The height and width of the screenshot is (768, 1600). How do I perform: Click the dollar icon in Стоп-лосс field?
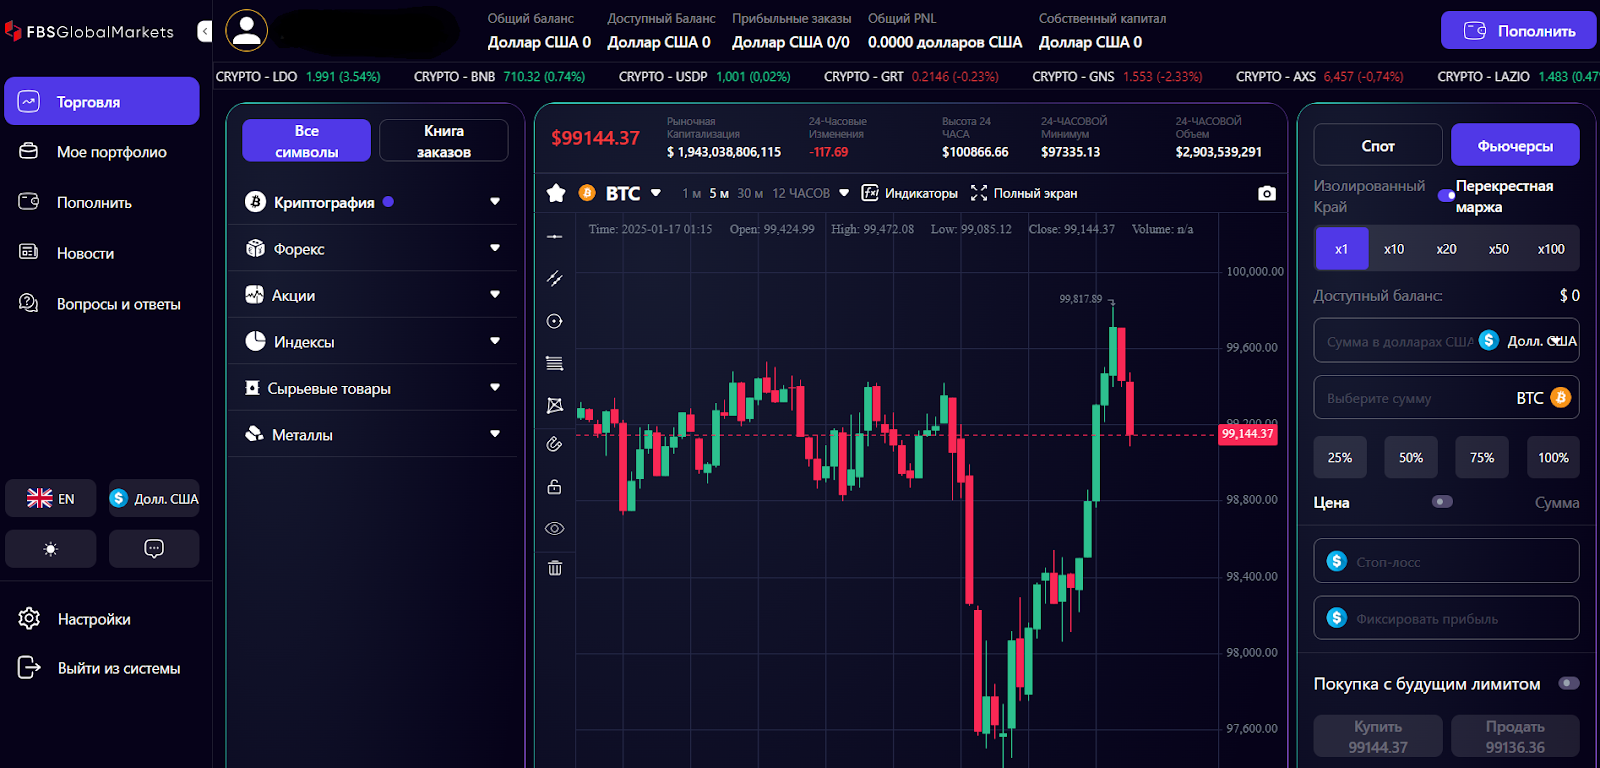1337,561
